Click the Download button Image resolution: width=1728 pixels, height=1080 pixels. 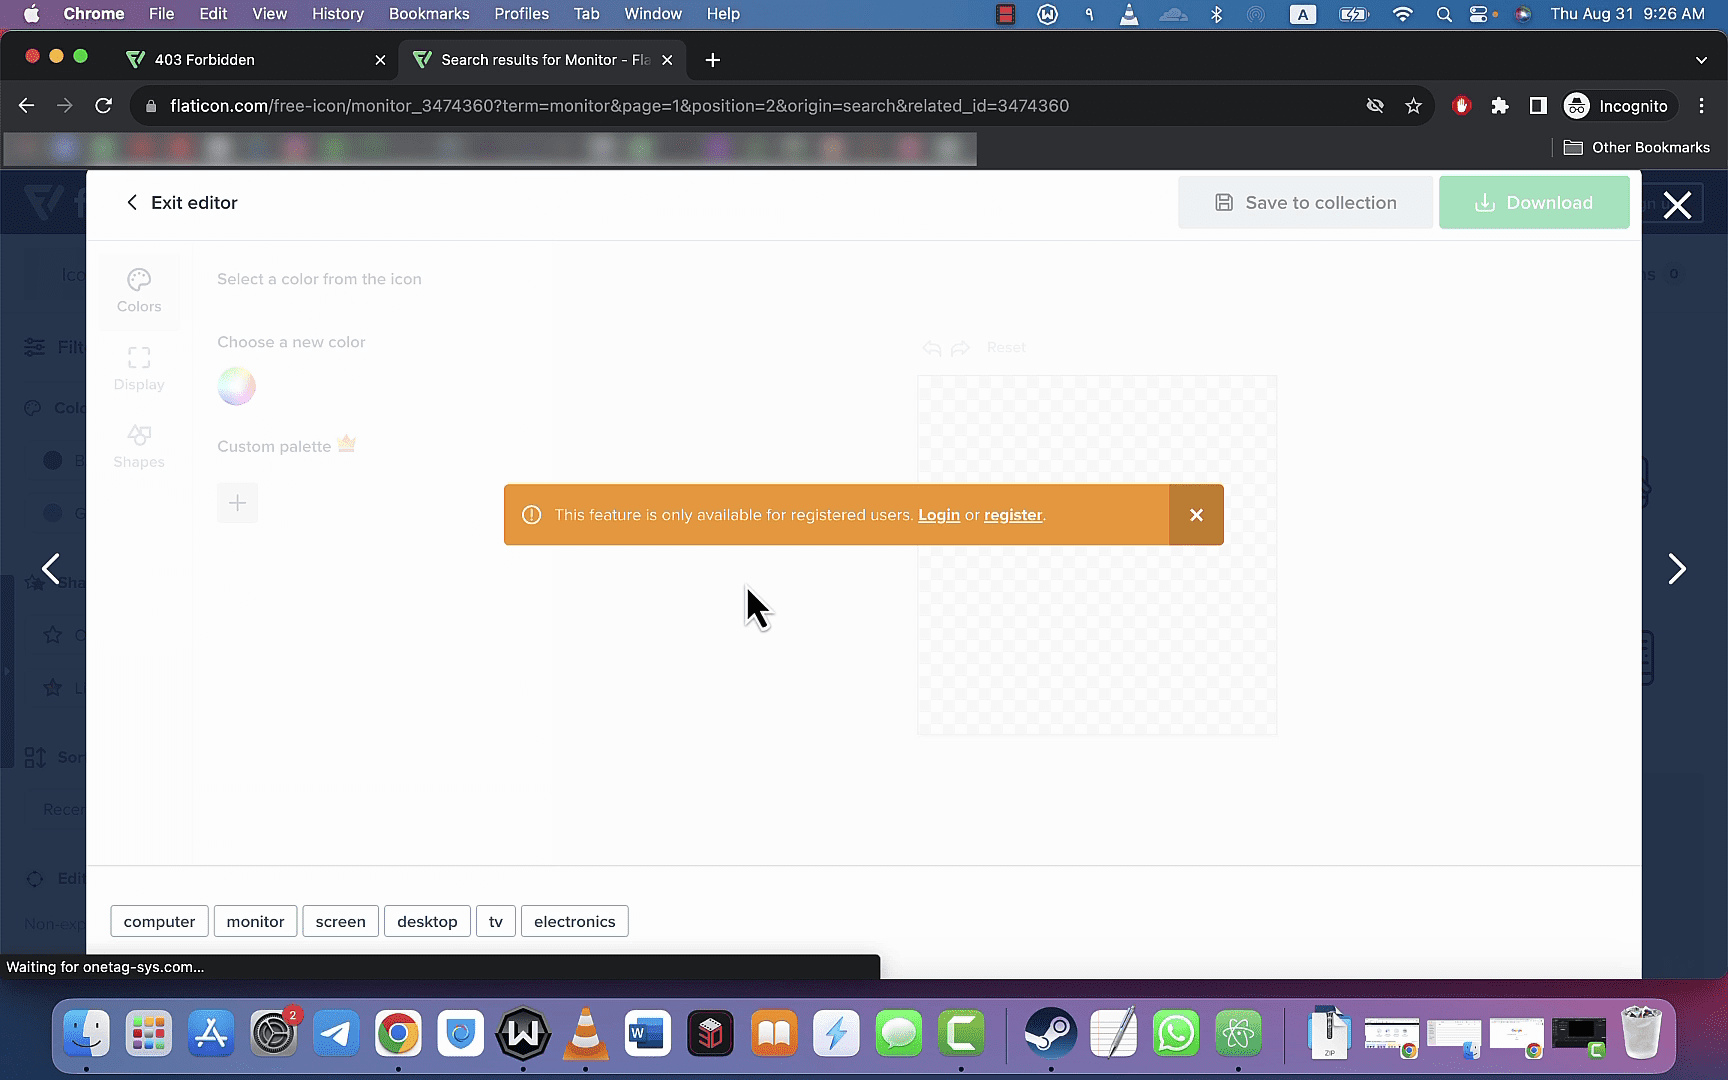(x=1534, y=203)
